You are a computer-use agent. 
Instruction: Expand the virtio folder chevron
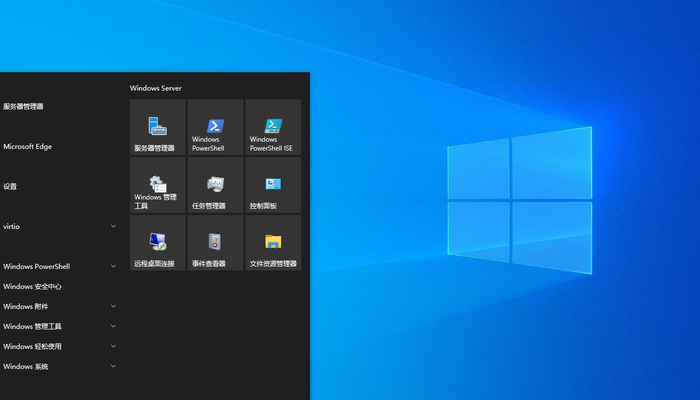tap(113, 226)
